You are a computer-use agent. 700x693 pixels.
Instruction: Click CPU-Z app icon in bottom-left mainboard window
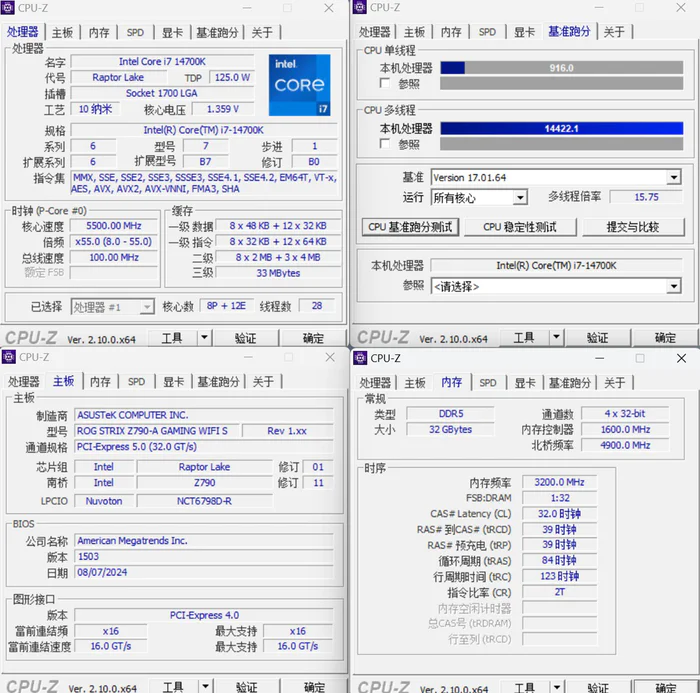pyautogui.click(x=9, y=357)
